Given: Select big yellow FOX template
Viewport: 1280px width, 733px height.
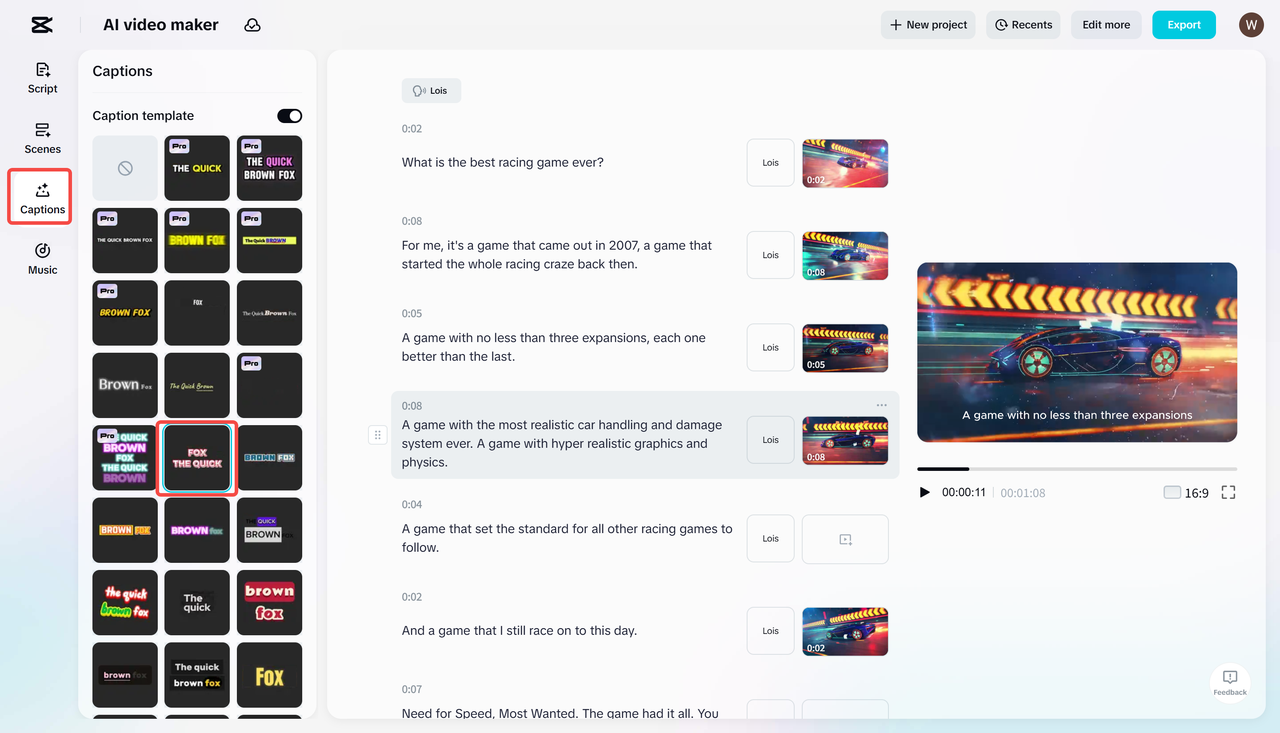Looking at the screenshot, I should [x=269, y=675].
